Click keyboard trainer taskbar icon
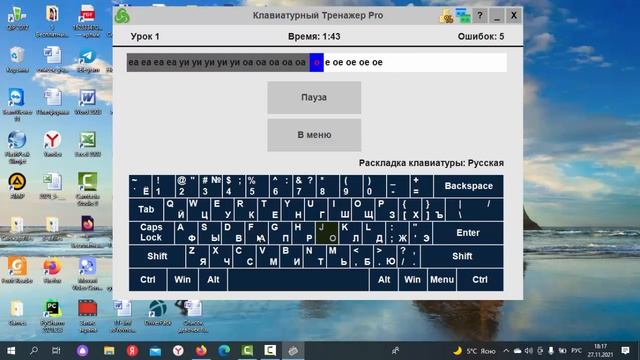 [293, 351]
